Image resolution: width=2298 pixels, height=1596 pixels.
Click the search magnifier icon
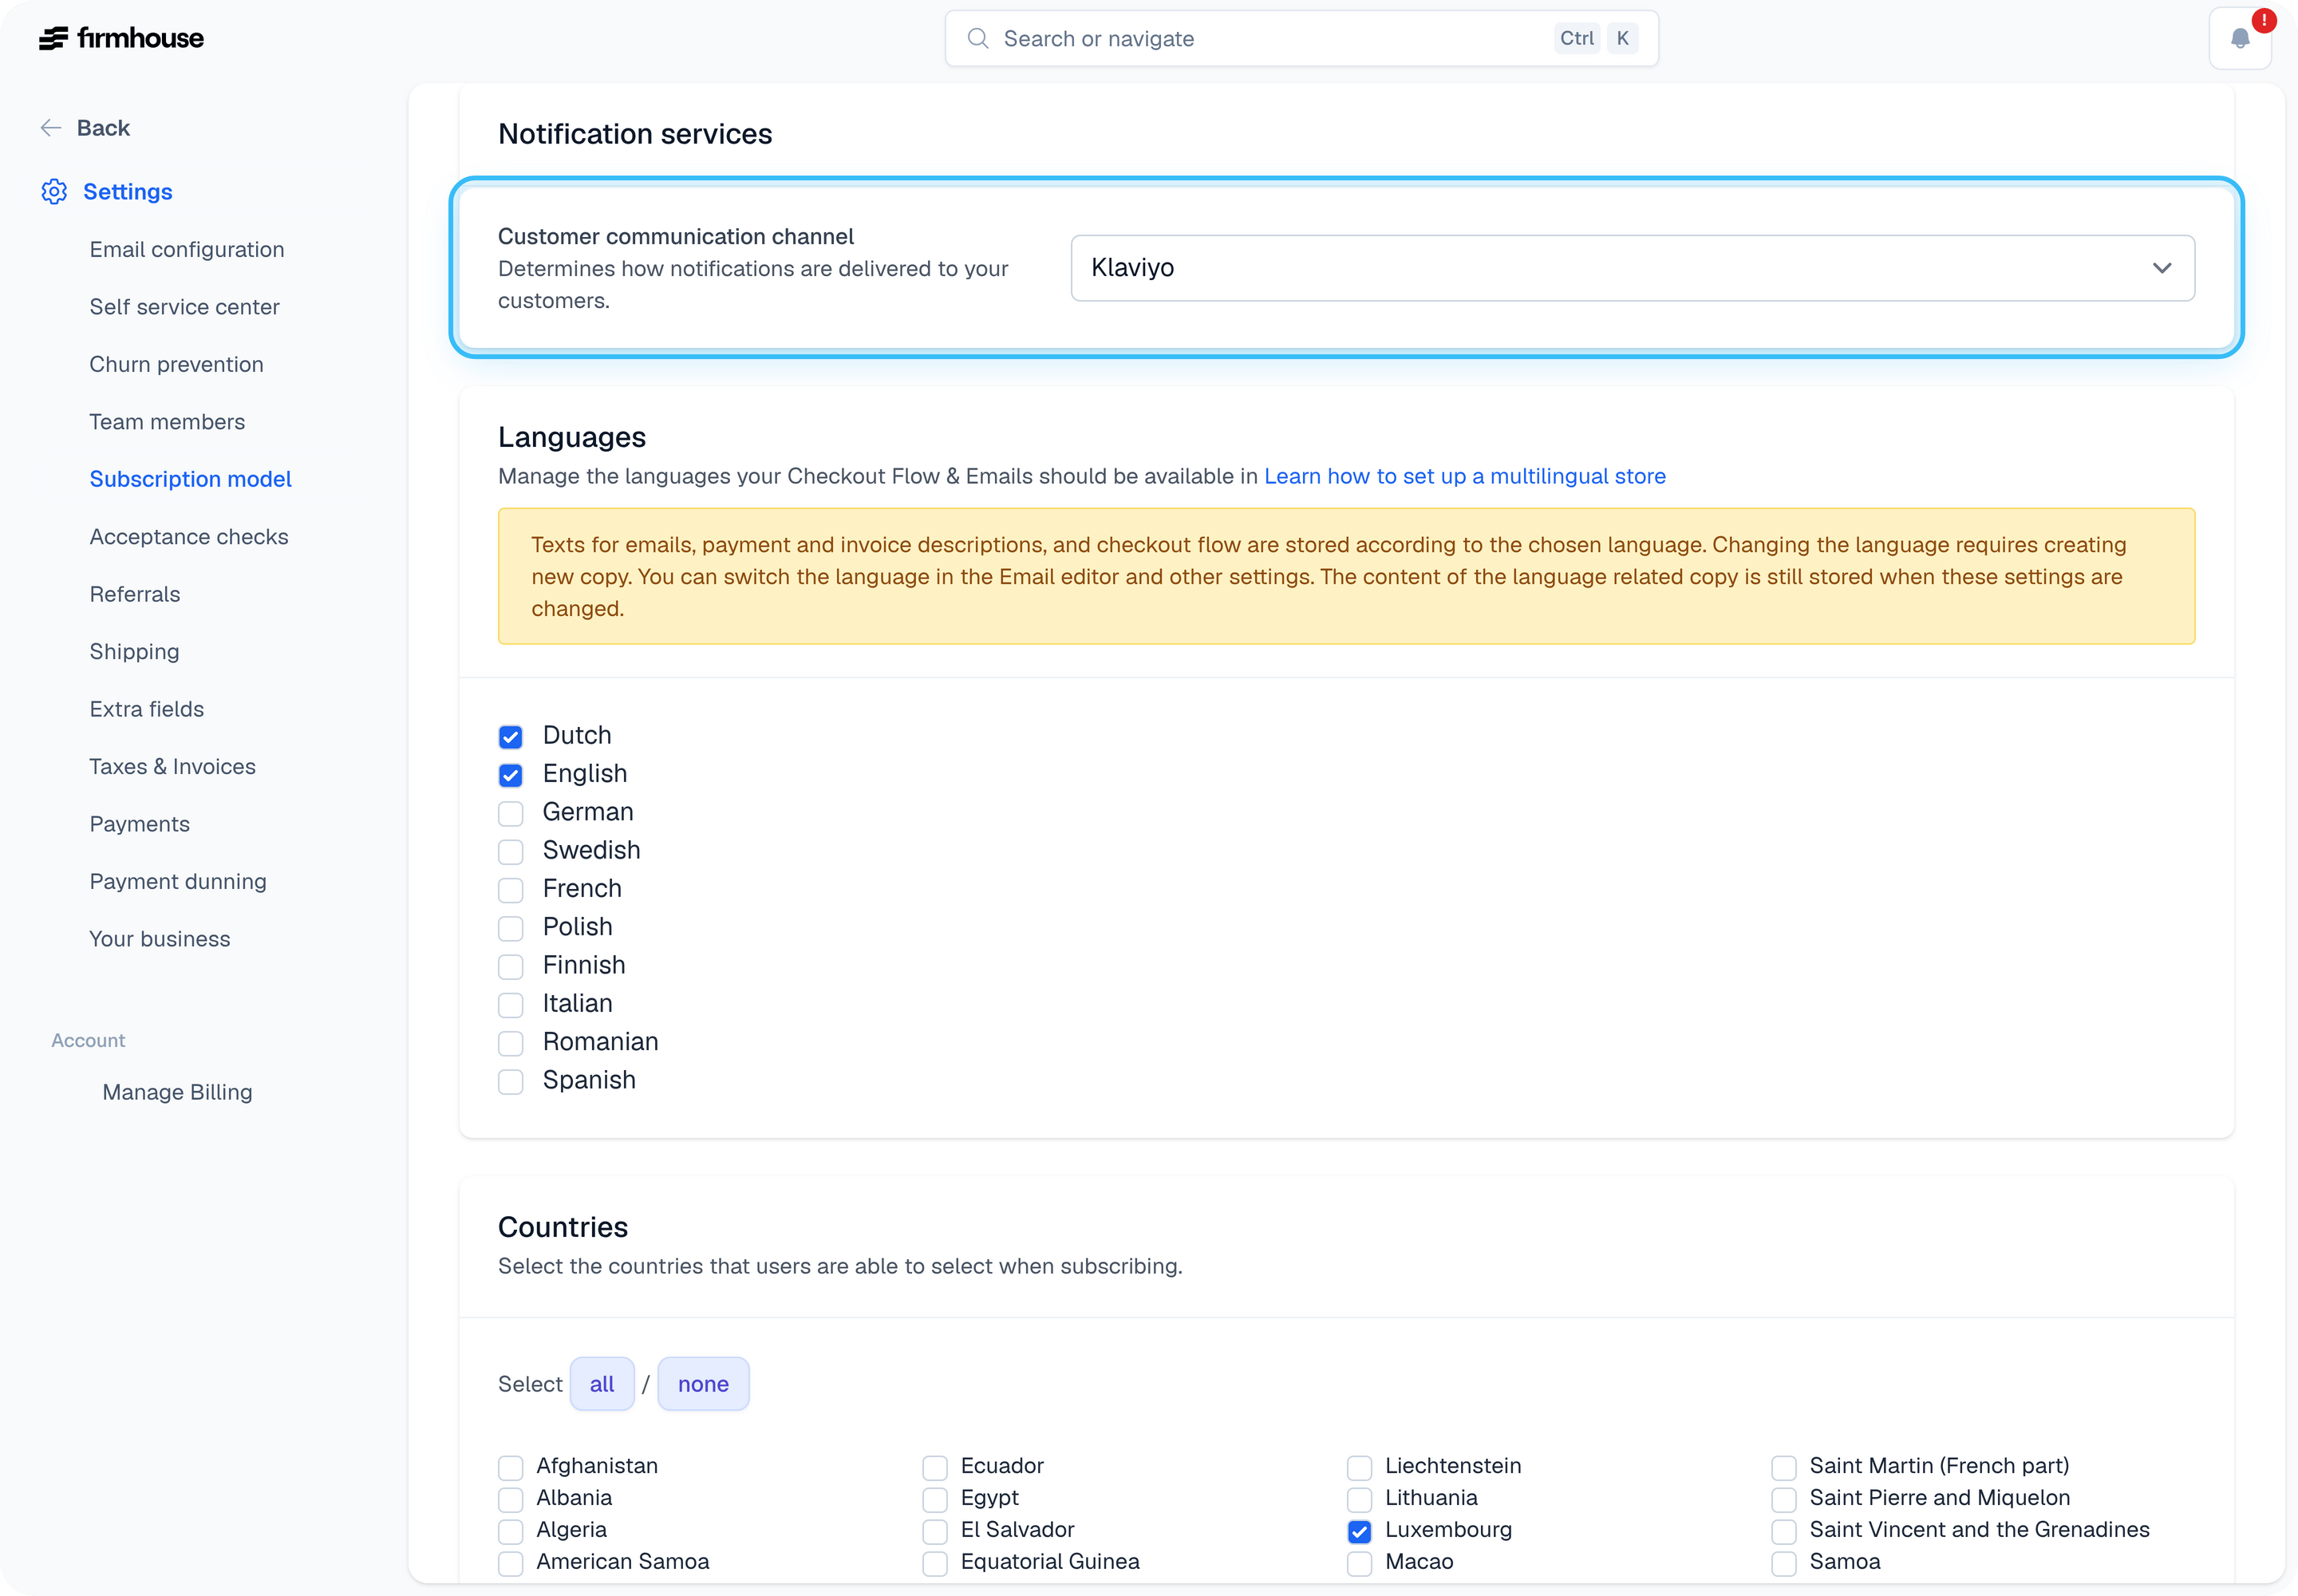(x=978, y=38)
